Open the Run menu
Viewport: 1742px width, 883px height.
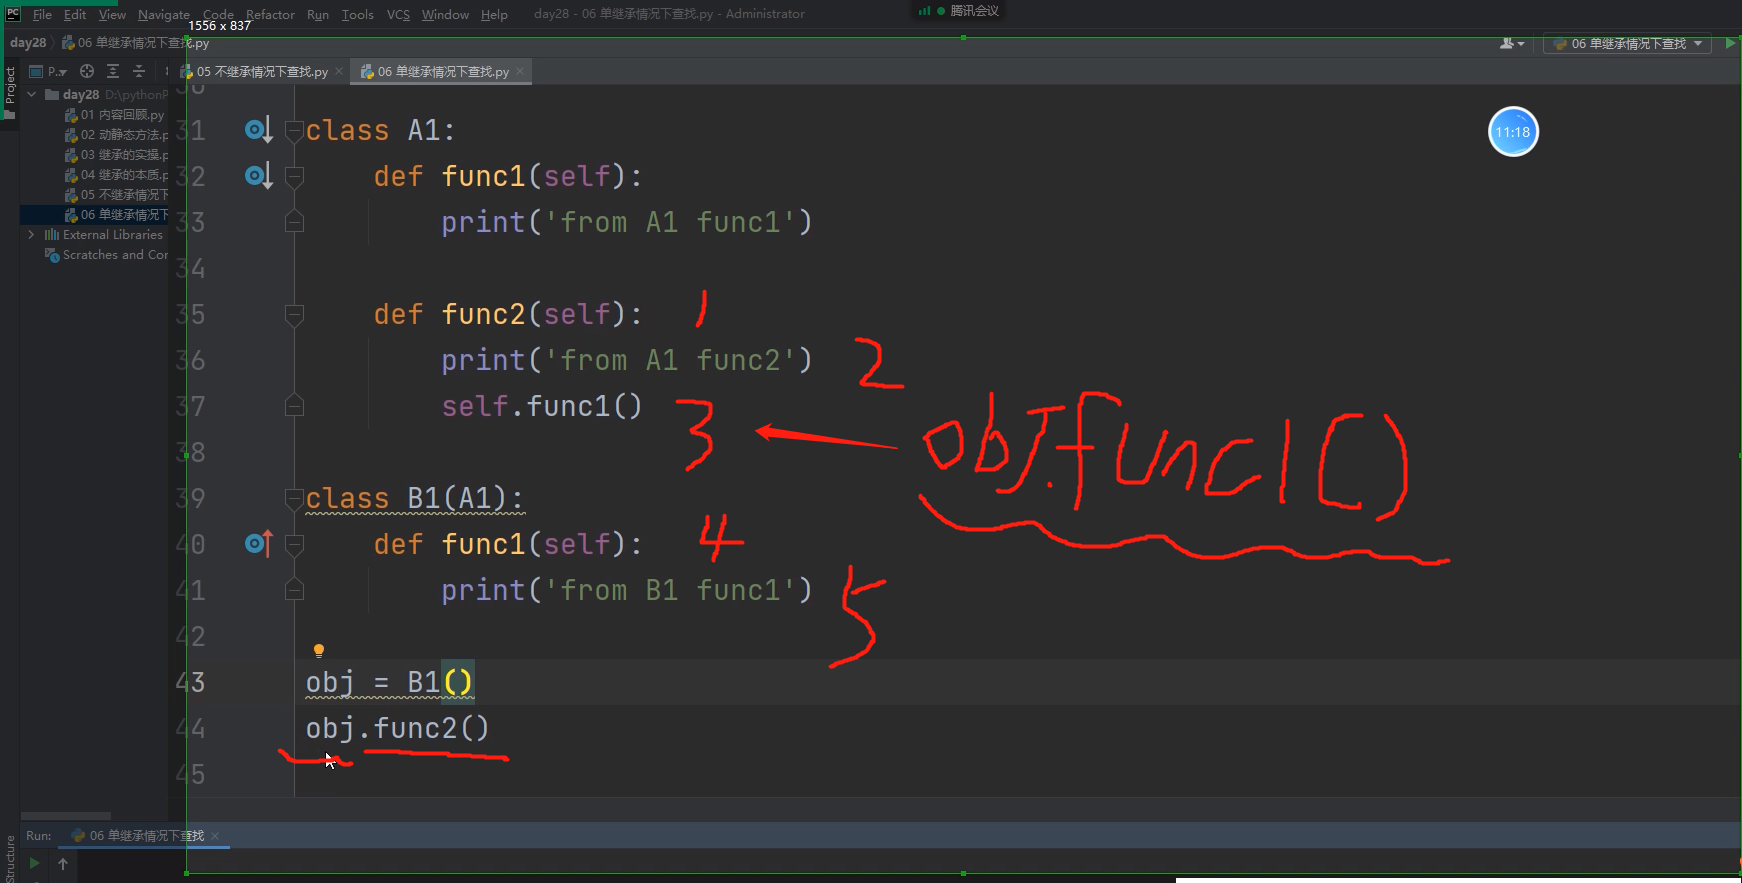click(x=318, y=14)
